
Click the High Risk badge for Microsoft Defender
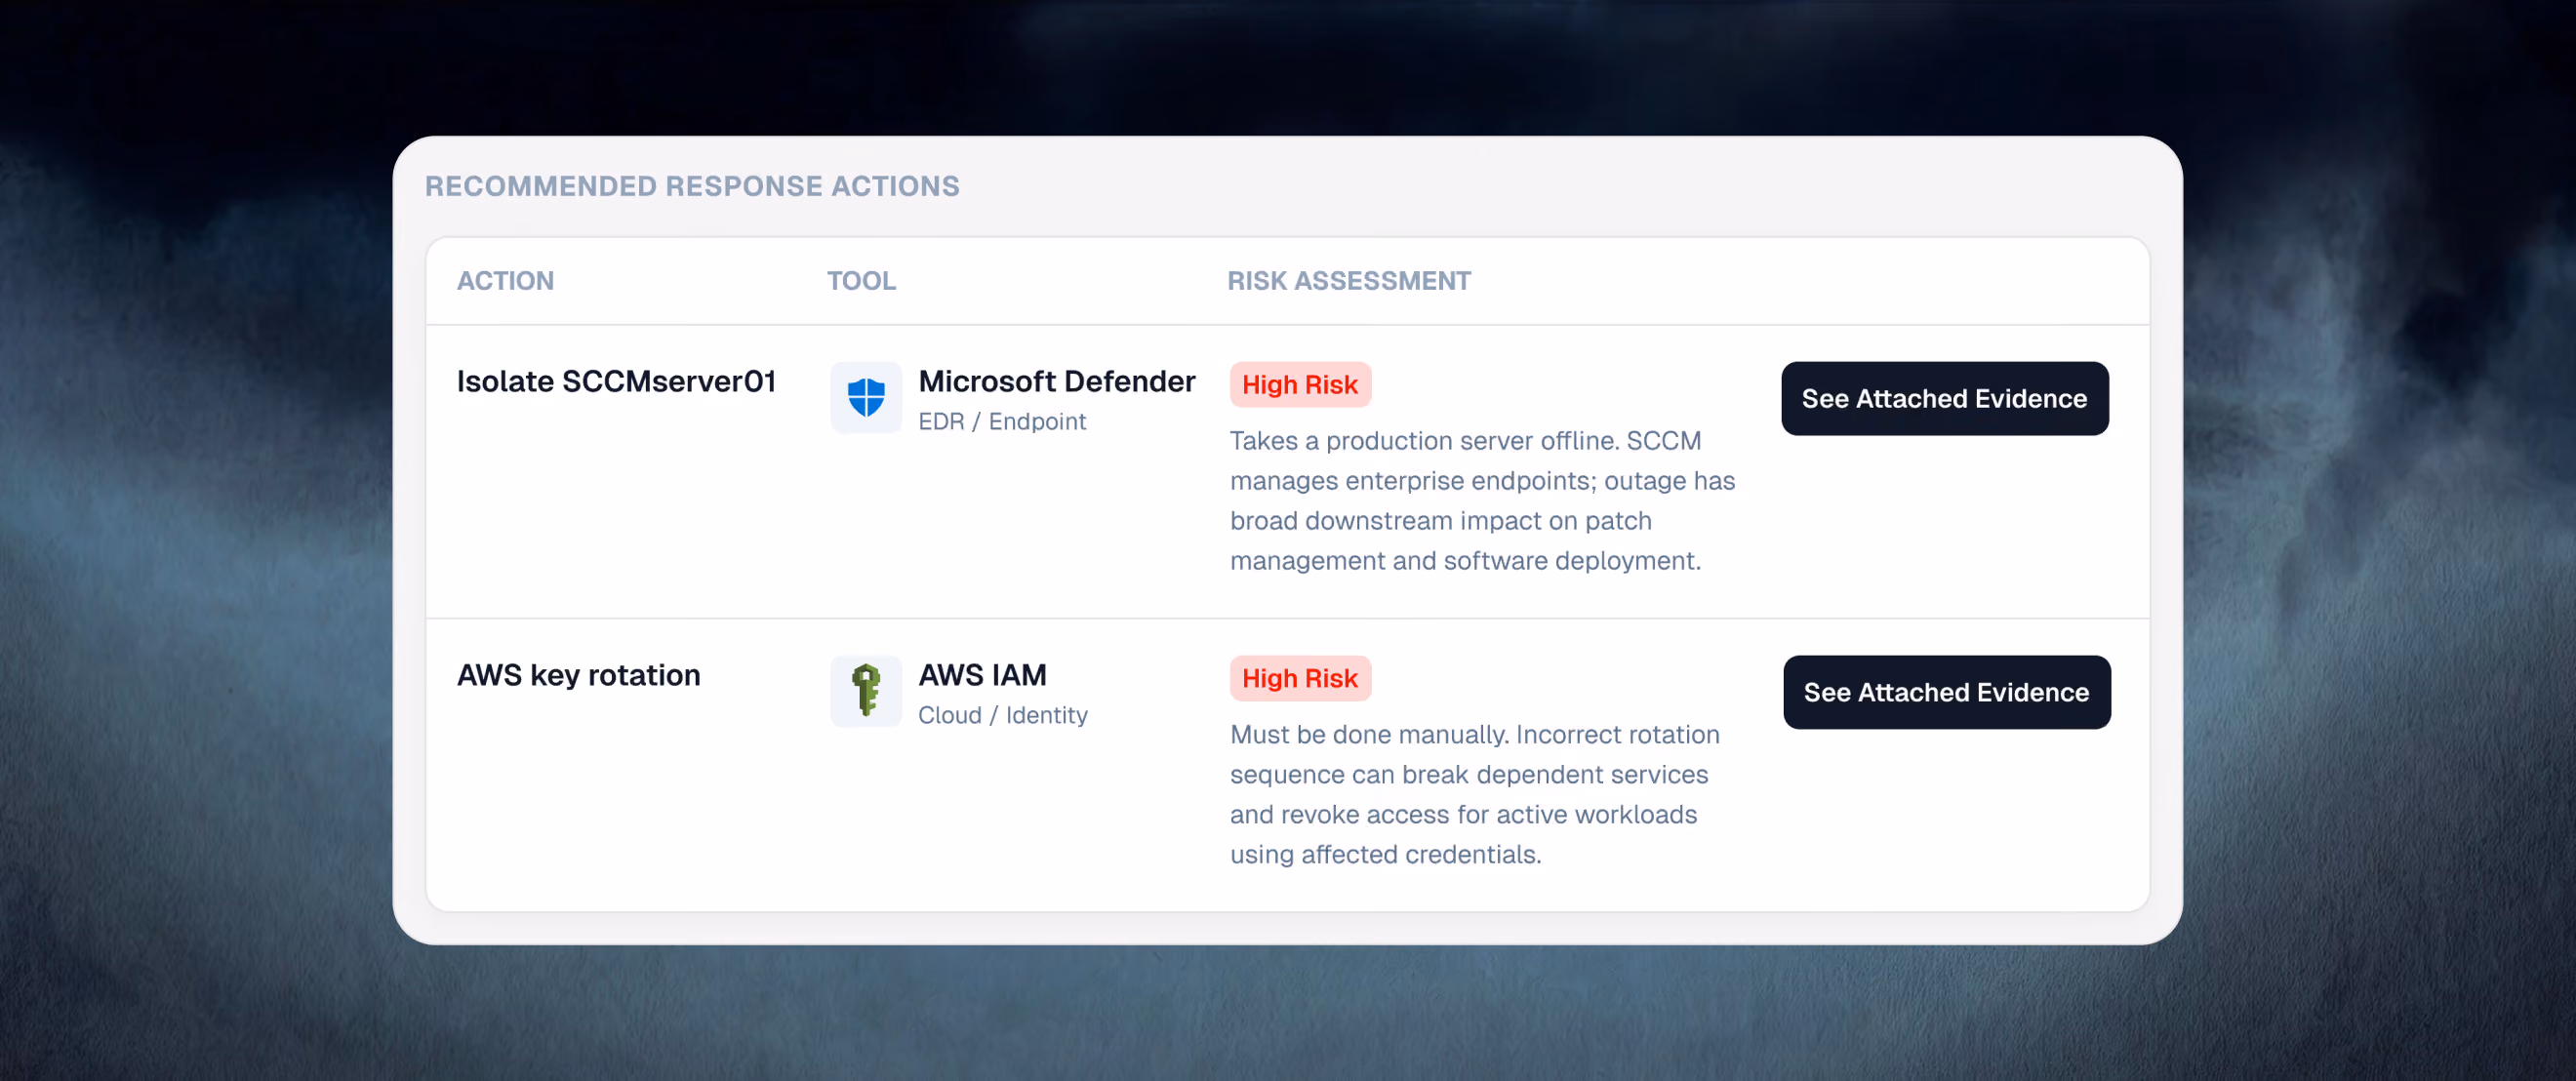[1299, 385]
